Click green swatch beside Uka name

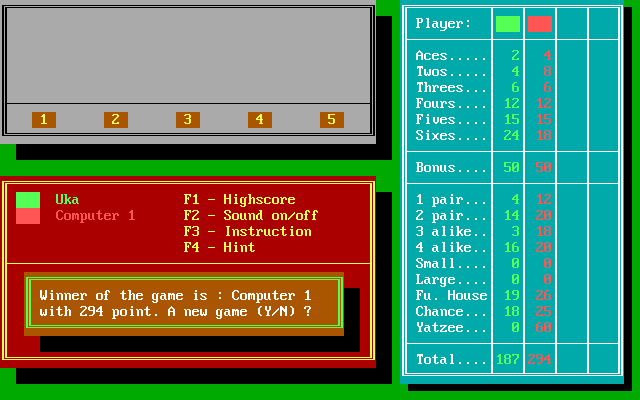click(x=28, y=200)
